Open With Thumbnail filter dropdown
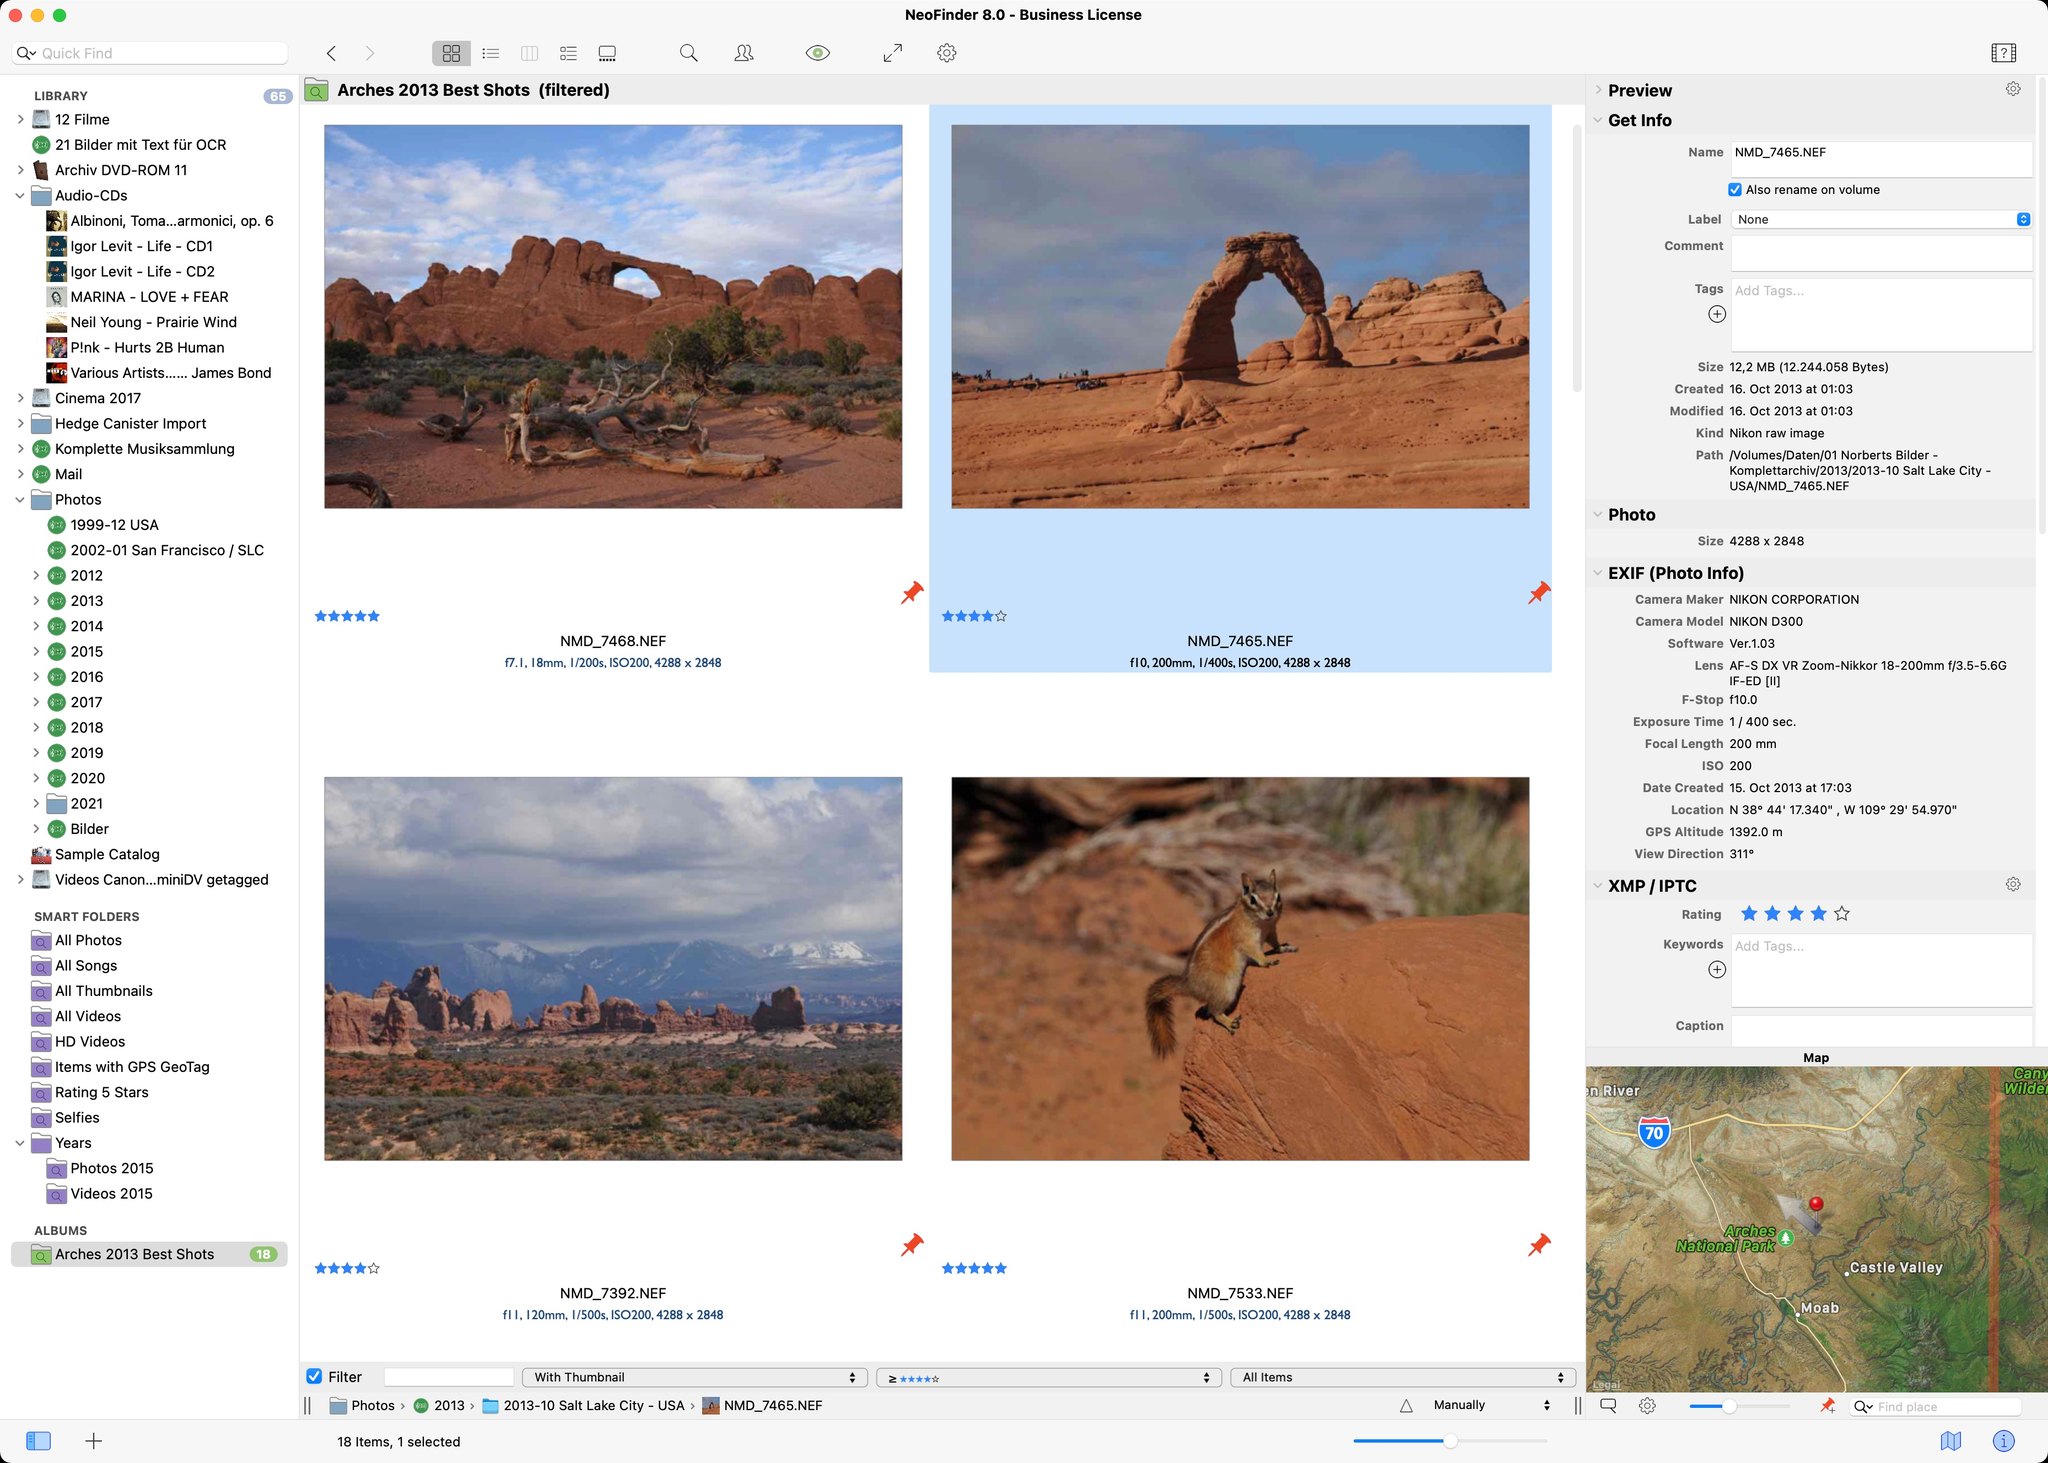The image size is (2048, 1463). [694, 1377]
